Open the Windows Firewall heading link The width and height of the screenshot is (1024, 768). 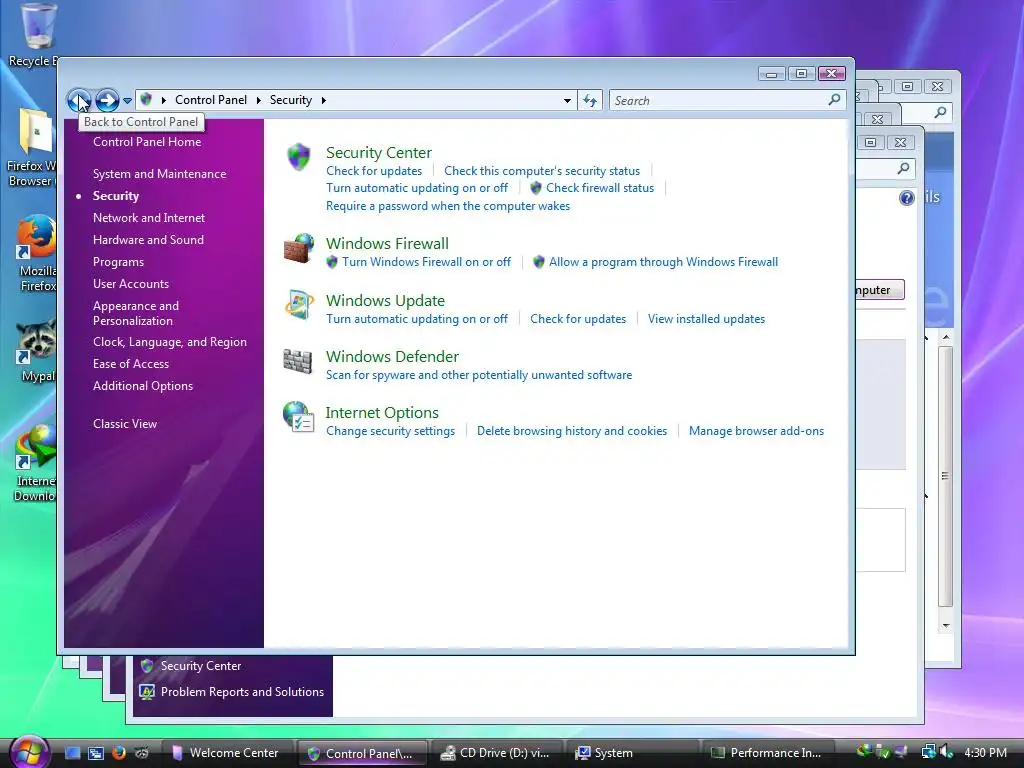pyautogui.click(x=387, y=243)
